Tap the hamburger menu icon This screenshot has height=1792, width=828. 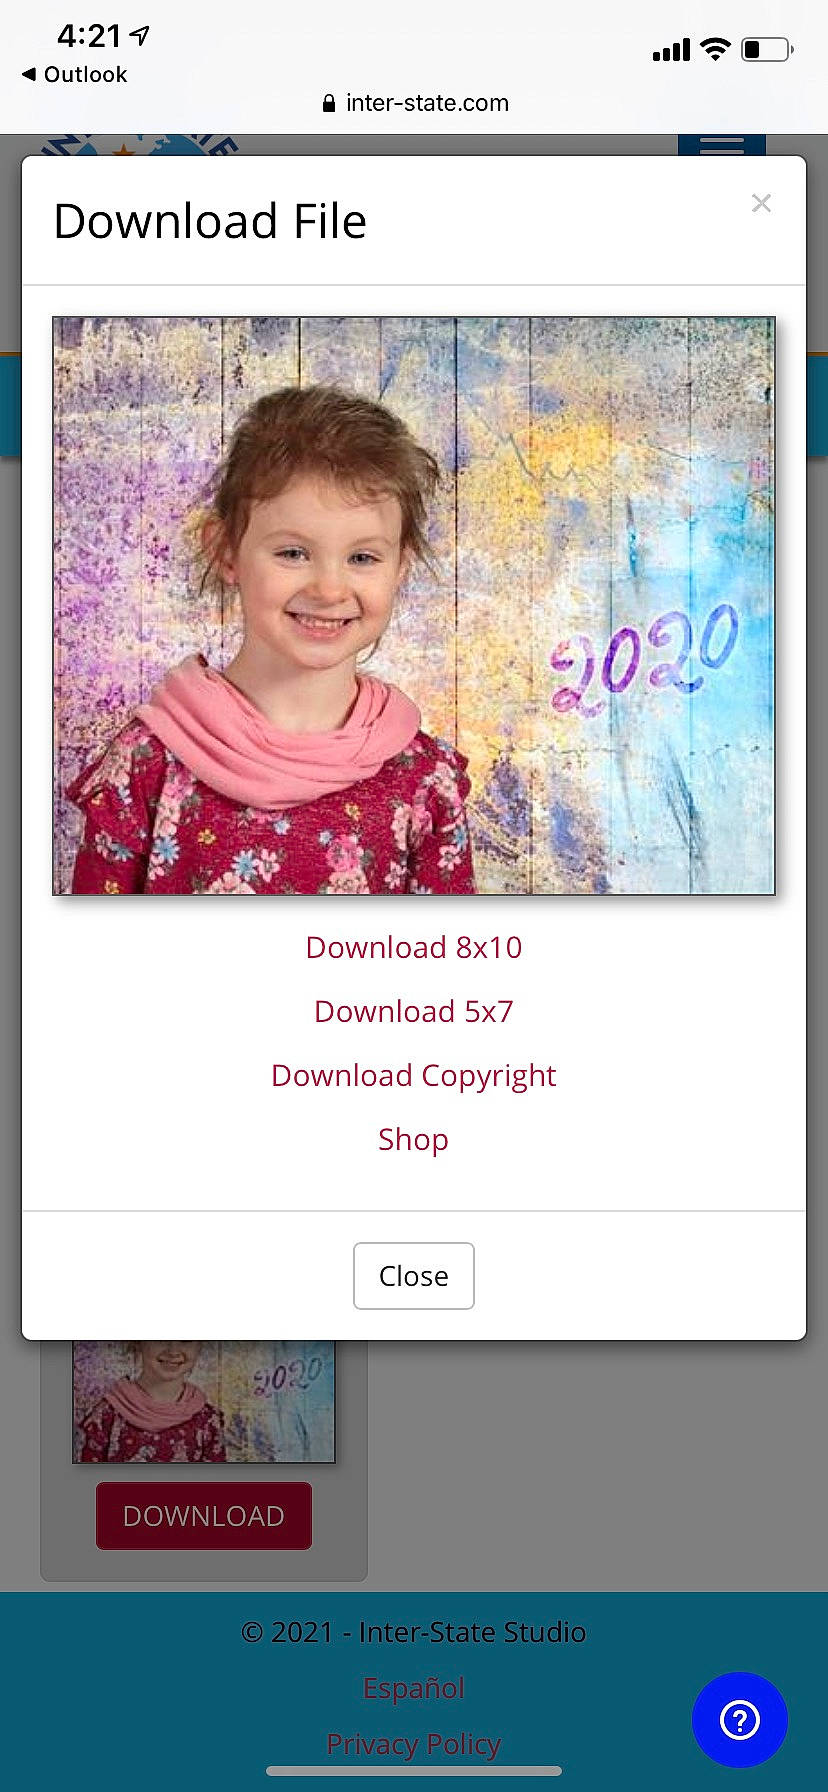[722, 146]
